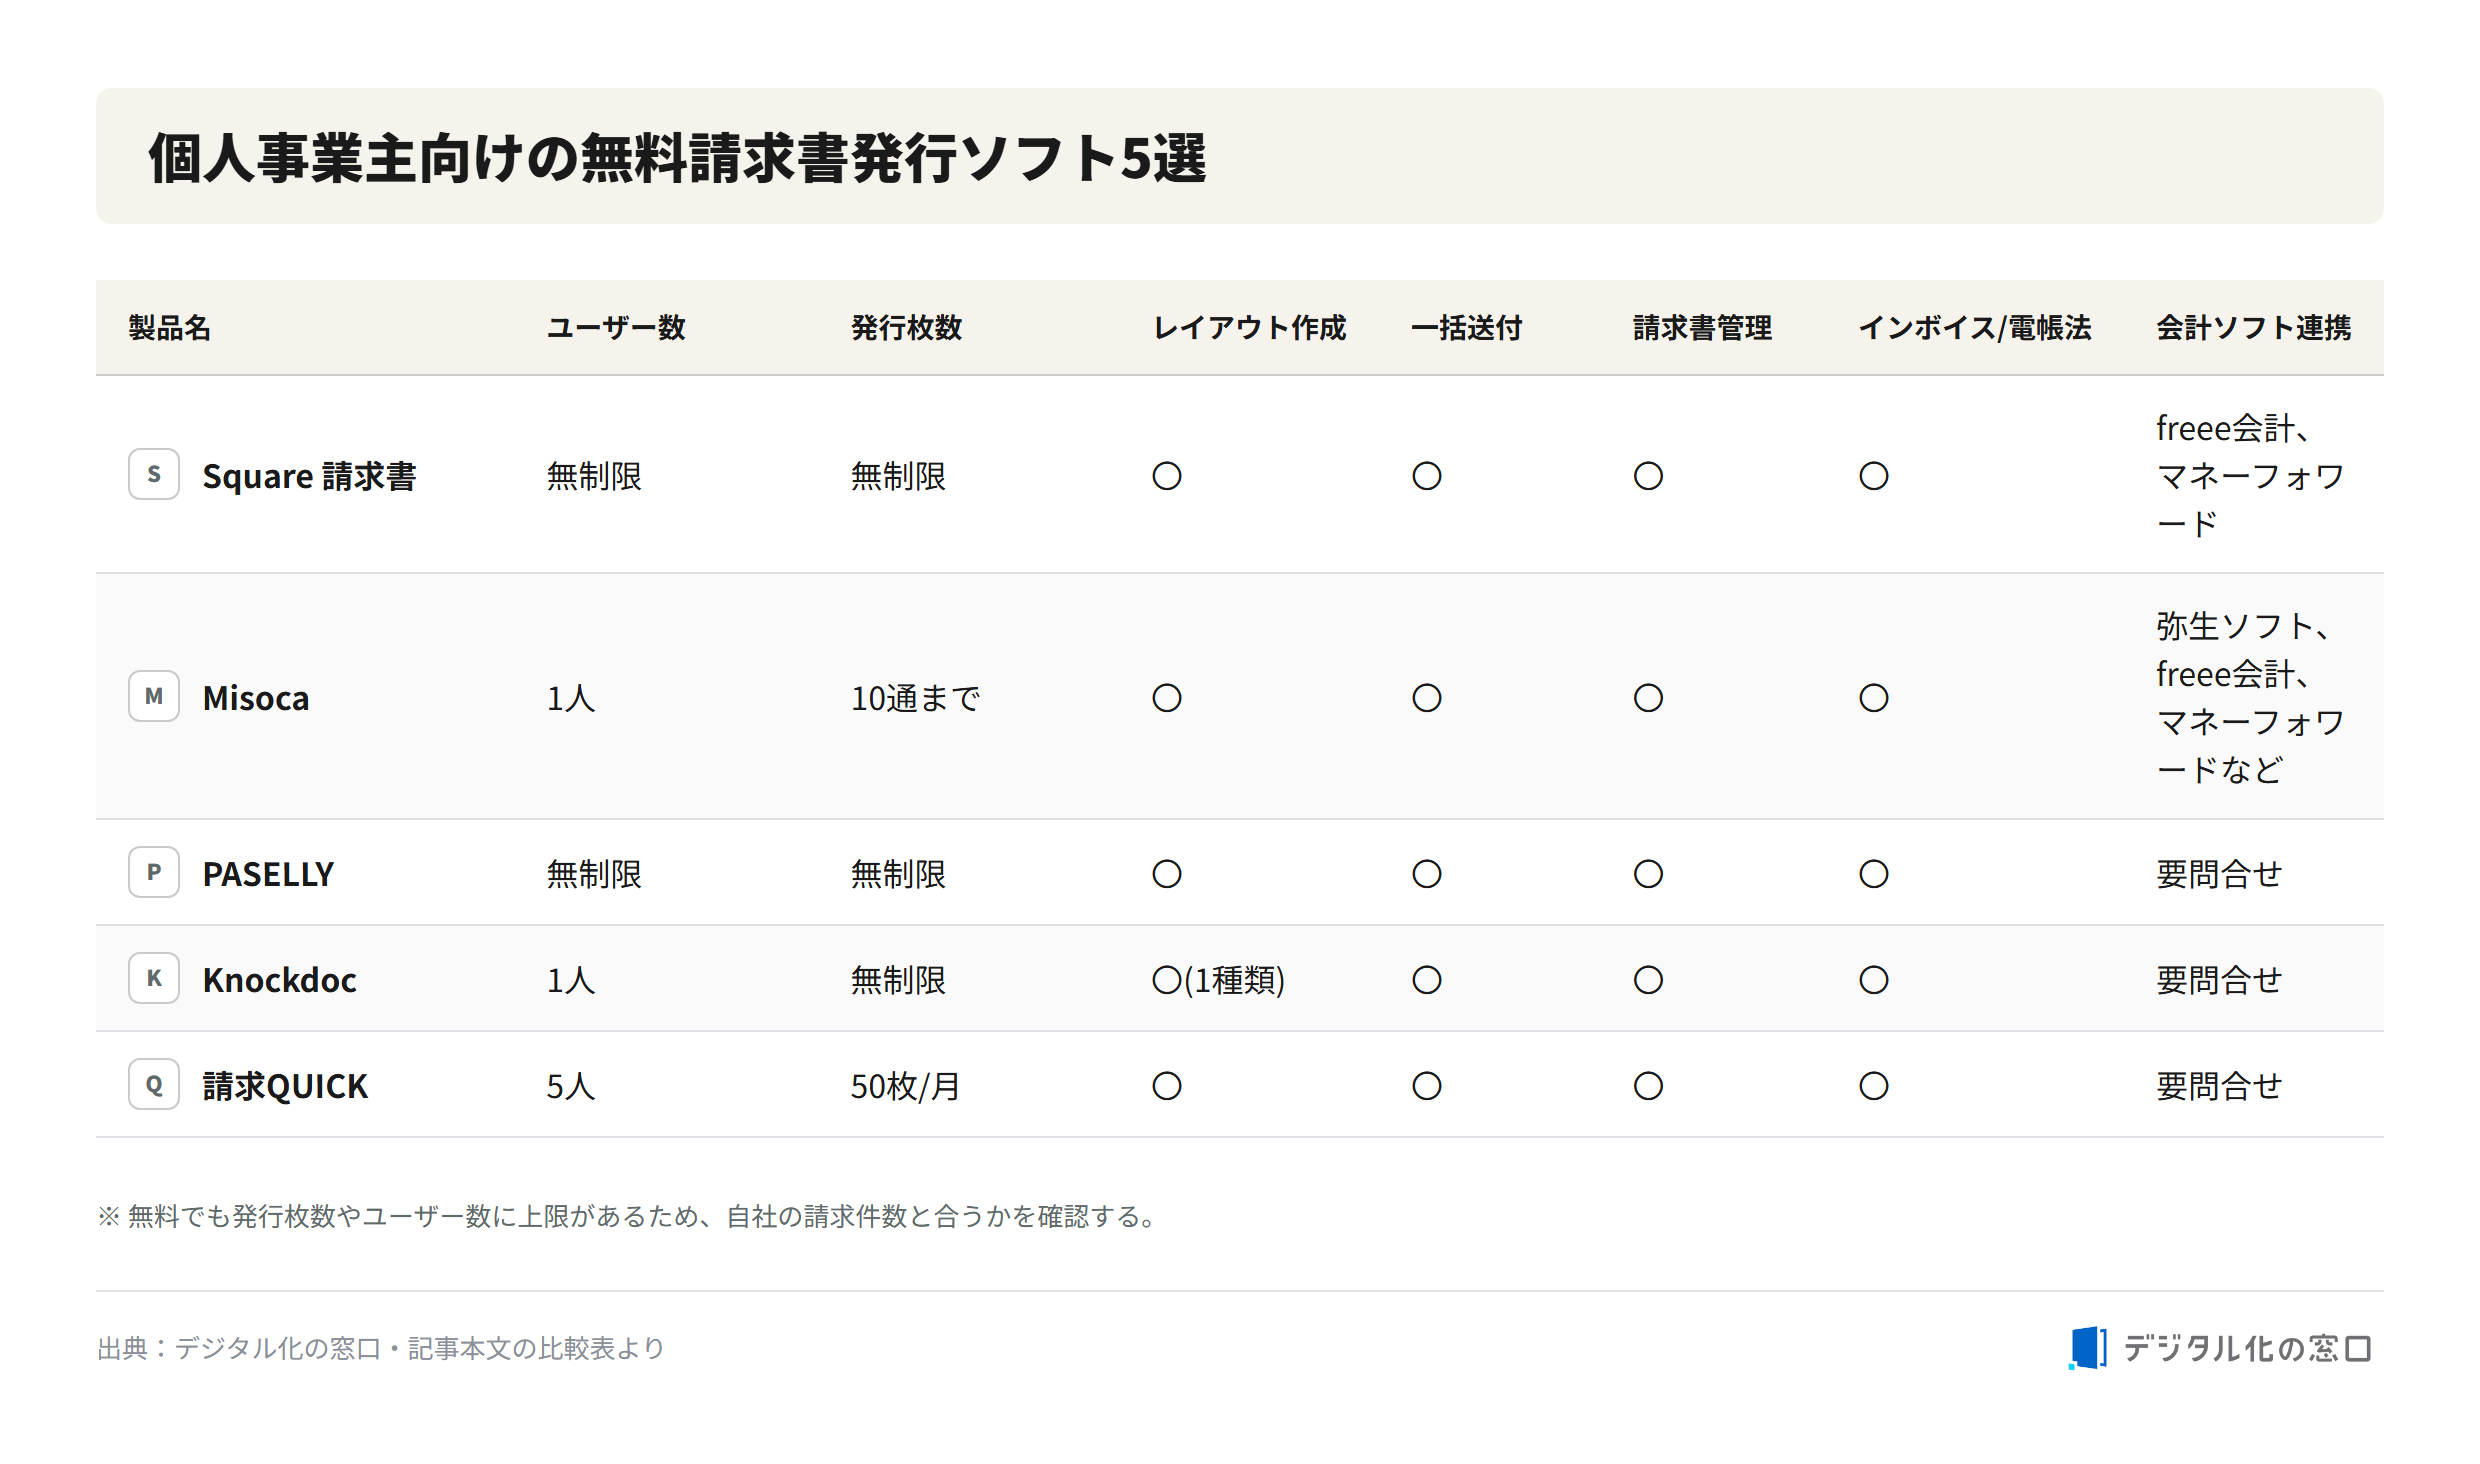Click the S badge beside Square 請求書
The image size is (2480, 1464).
154,475
